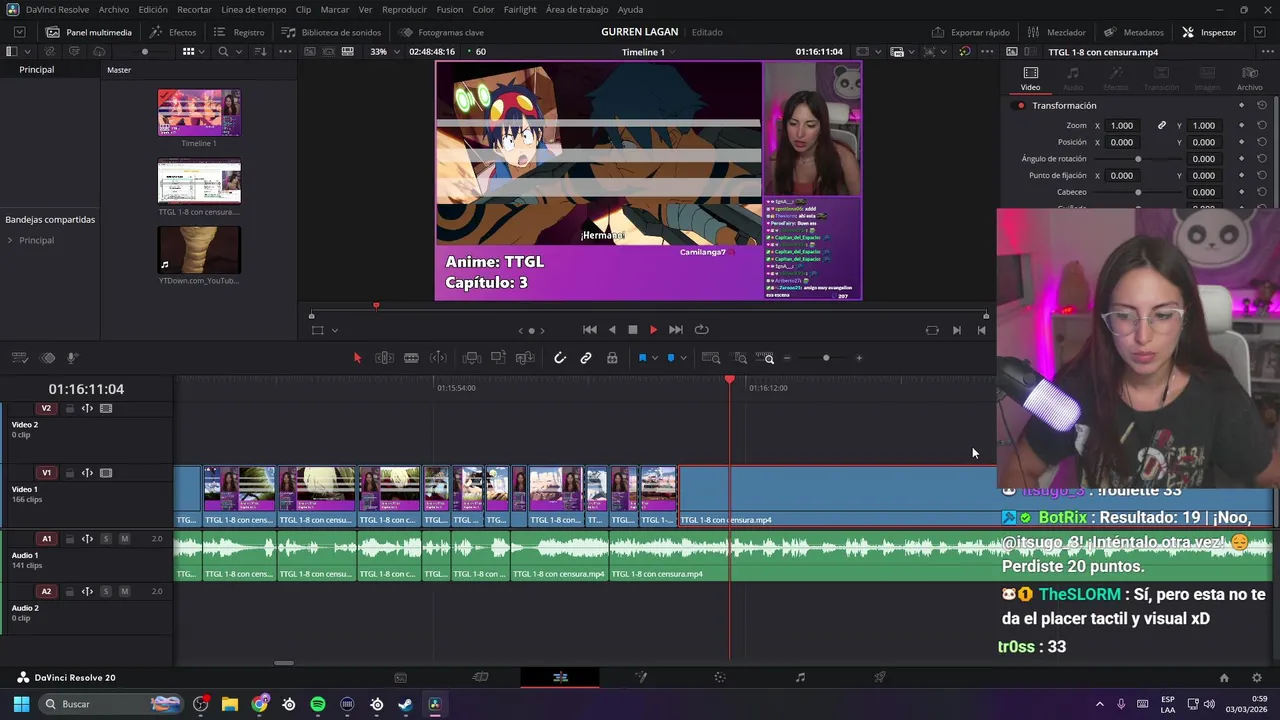Screen dimensions: 1280x720
Task: Activate the Trim edit mode tool
Action: [384, 358]
